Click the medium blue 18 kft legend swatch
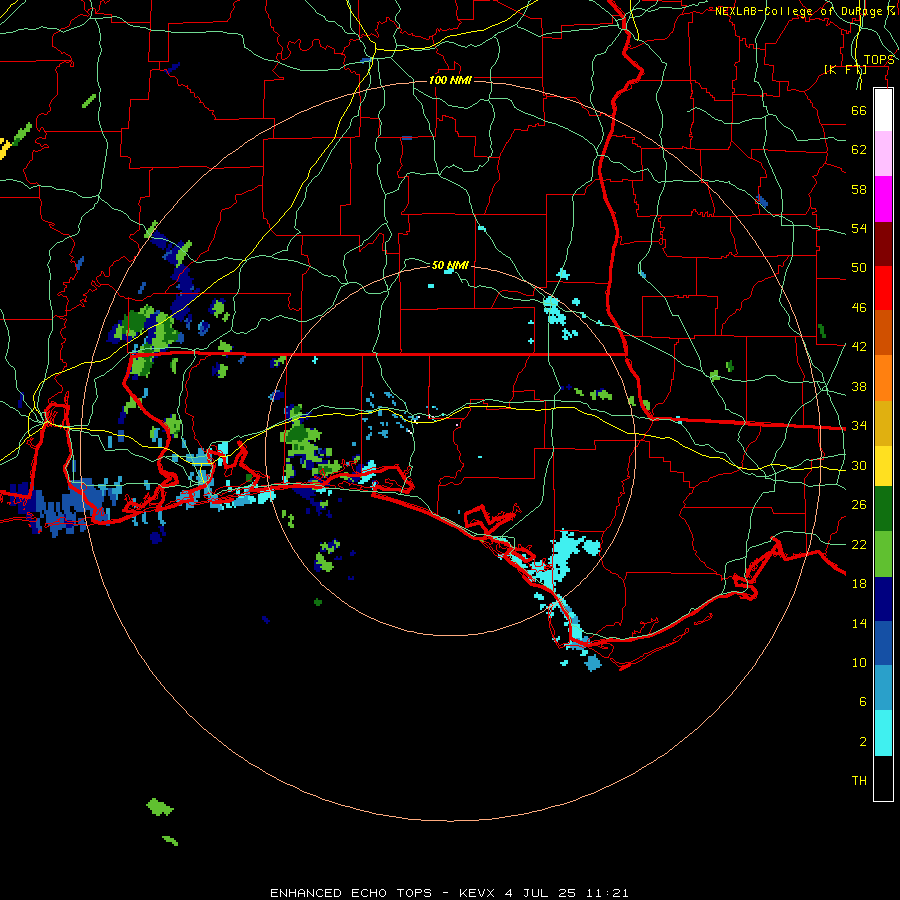The width and height of the screenshot is (900, 900). (883, 643)
